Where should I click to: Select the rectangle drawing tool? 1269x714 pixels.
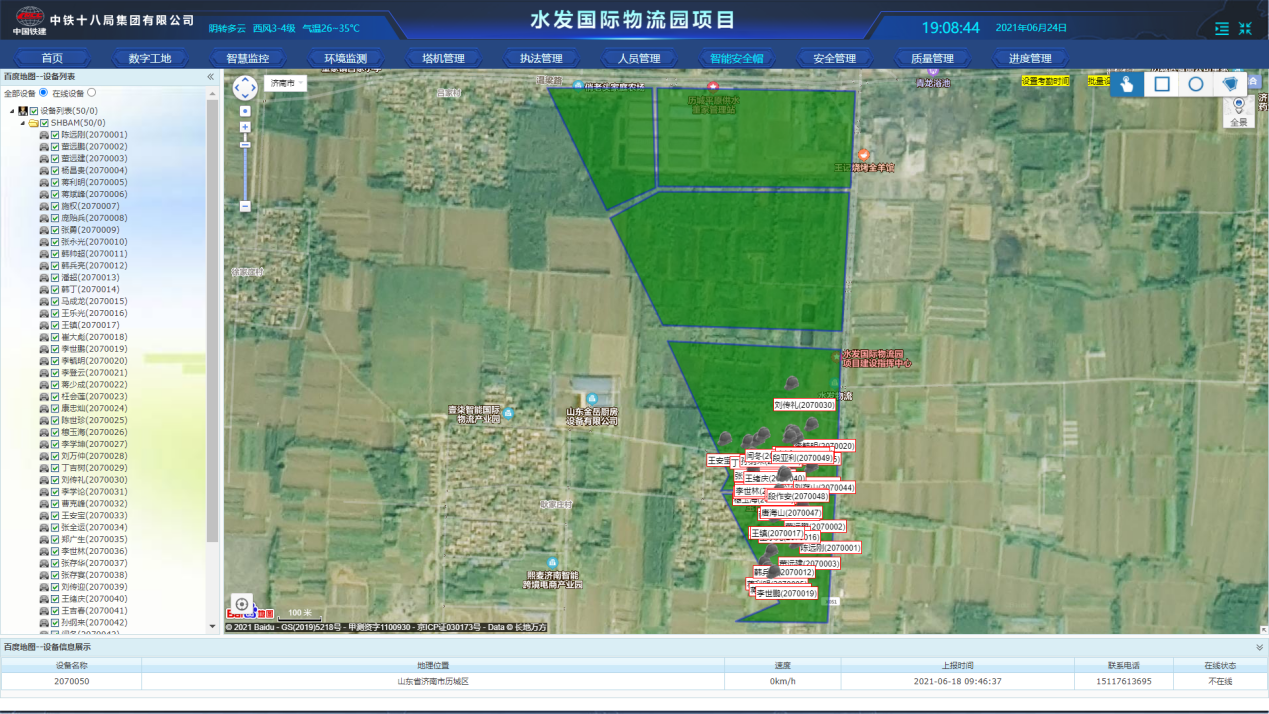(x=1162, y=84)
